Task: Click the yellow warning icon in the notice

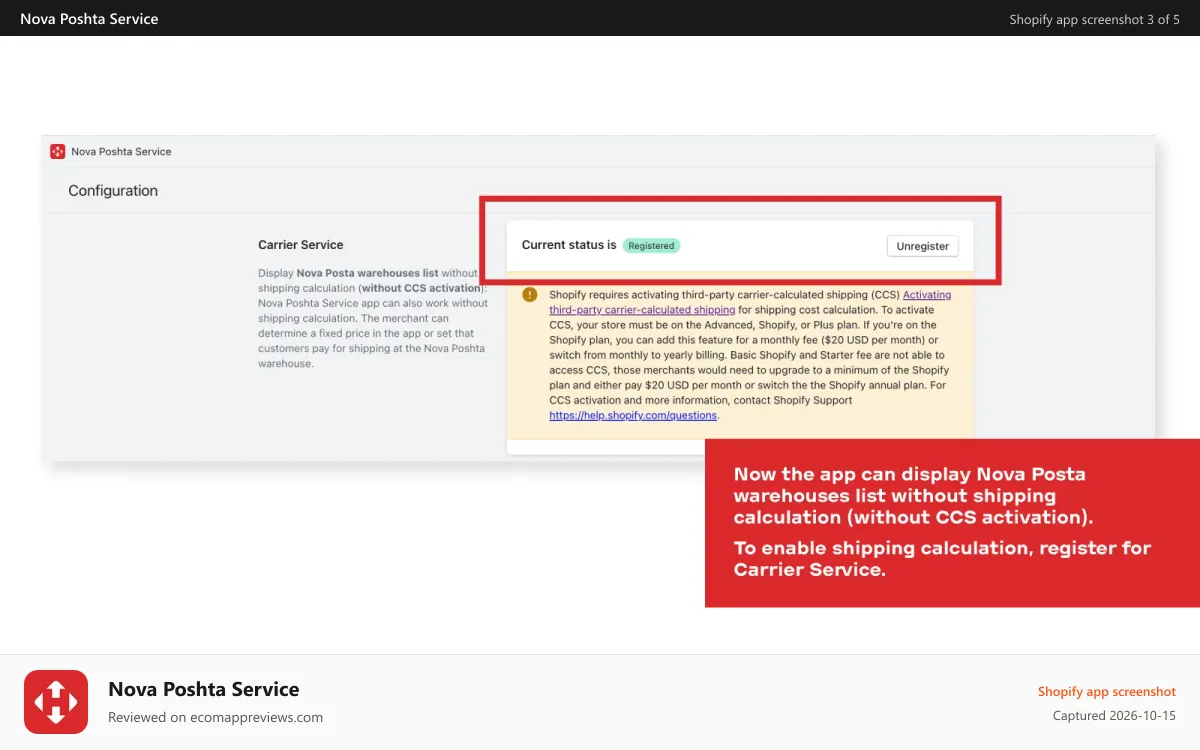Action: click(530, 295)
